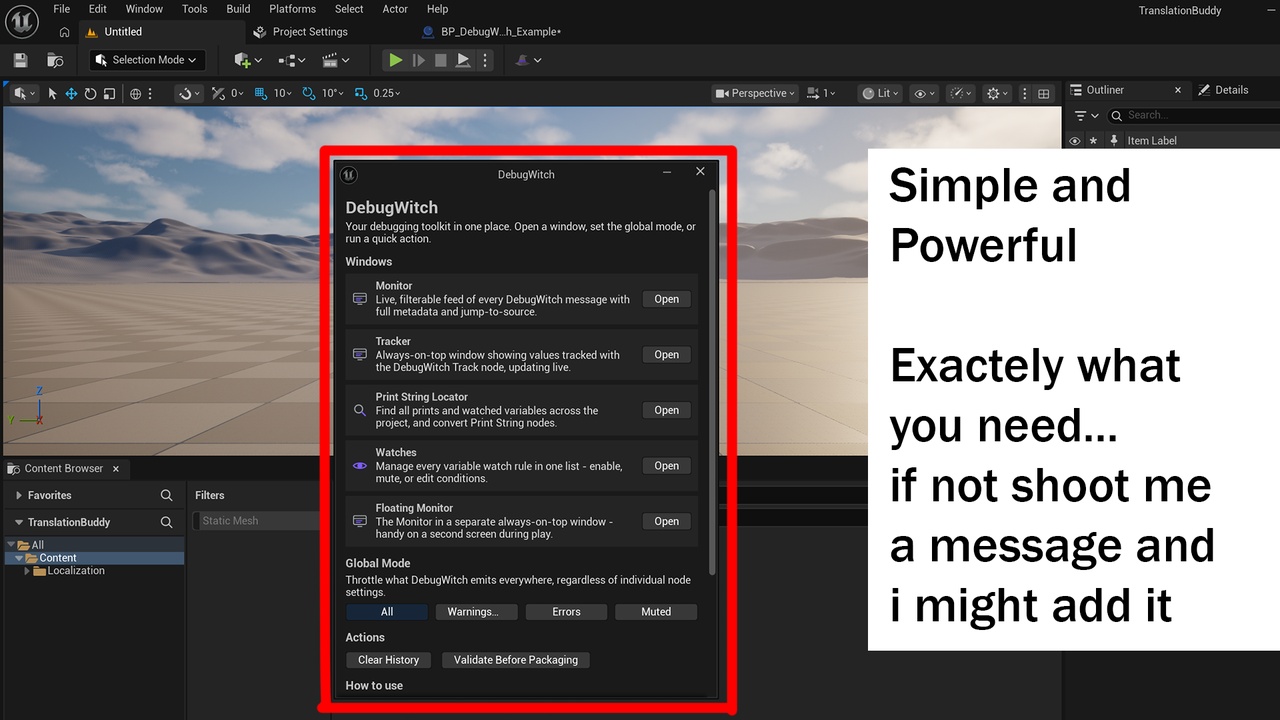1280x720 pixels.
Task: Open the Perspective viewport type dropdown
Action: point(755,93)
